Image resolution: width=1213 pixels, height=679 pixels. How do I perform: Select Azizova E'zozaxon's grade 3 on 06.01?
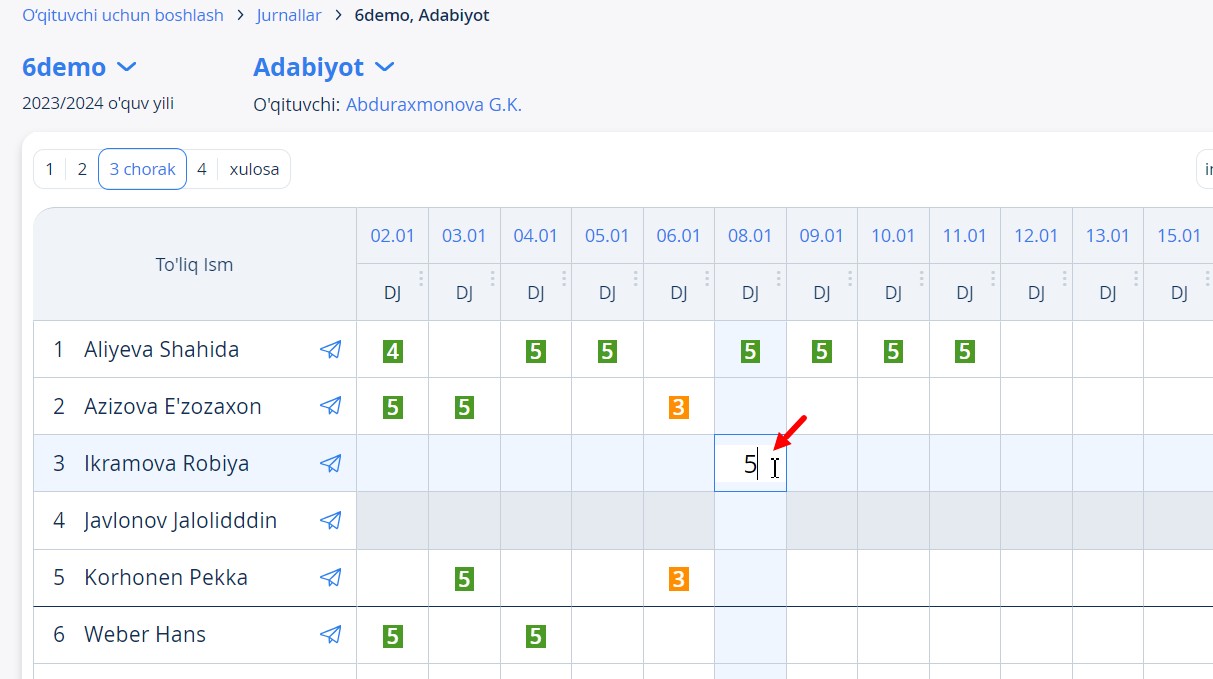pos(679,408)
